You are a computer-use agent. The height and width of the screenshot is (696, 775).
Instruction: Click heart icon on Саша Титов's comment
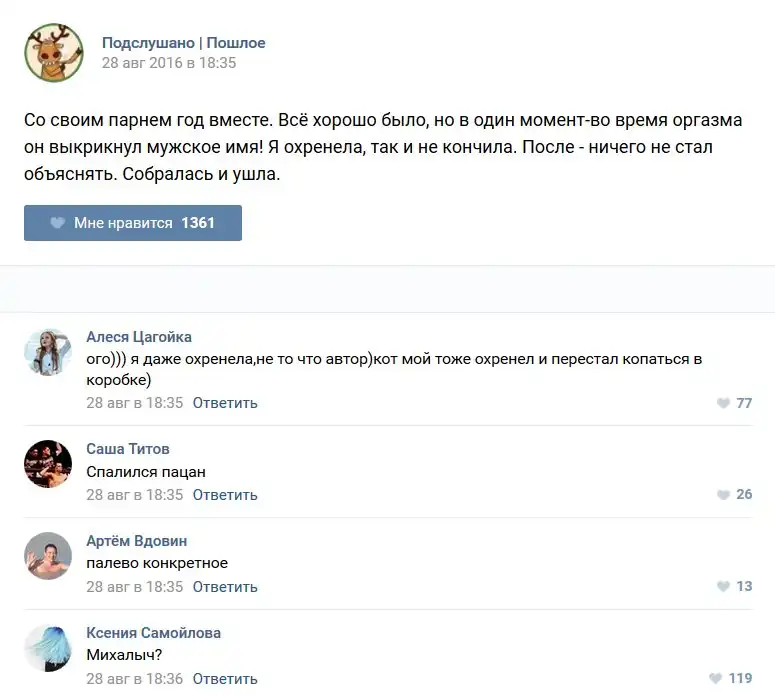point(723,495)
